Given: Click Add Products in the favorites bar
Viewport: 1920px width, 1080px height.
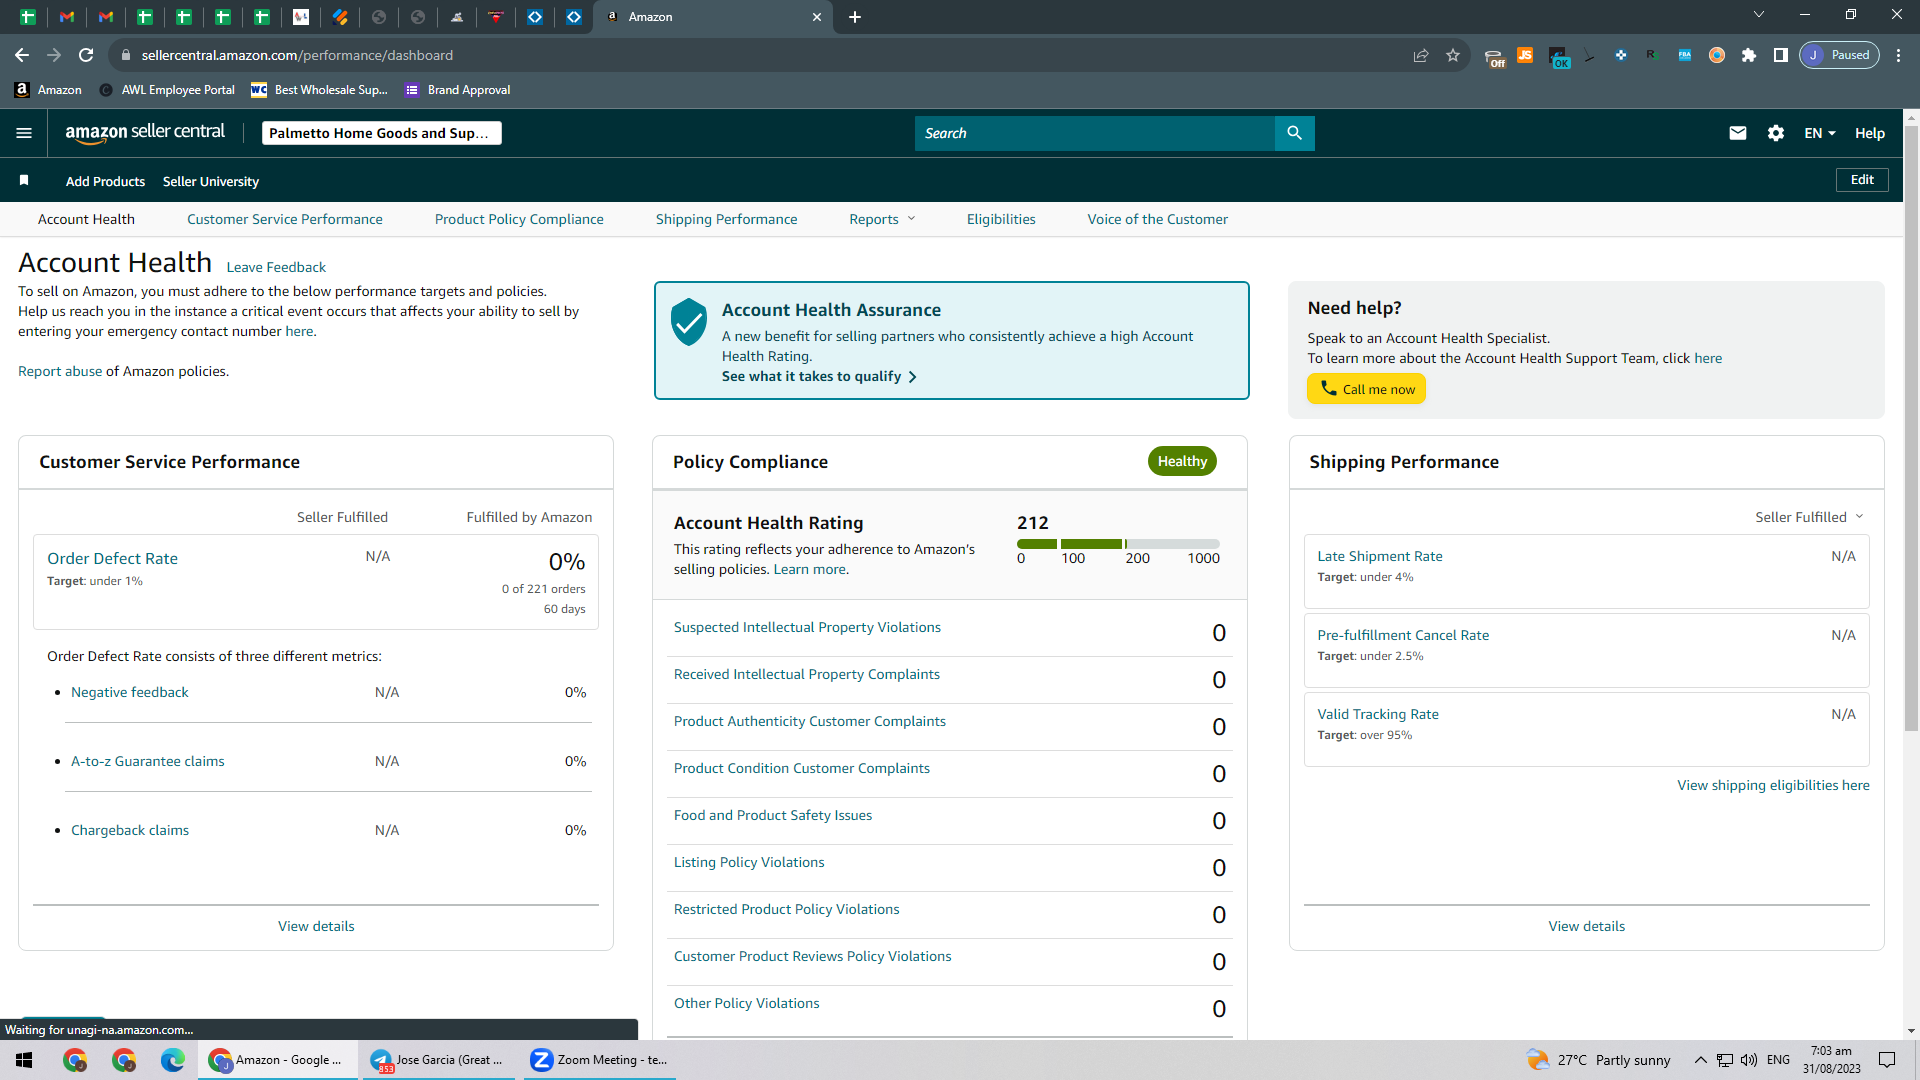Looking at the screenshot, I should point(105,181).
